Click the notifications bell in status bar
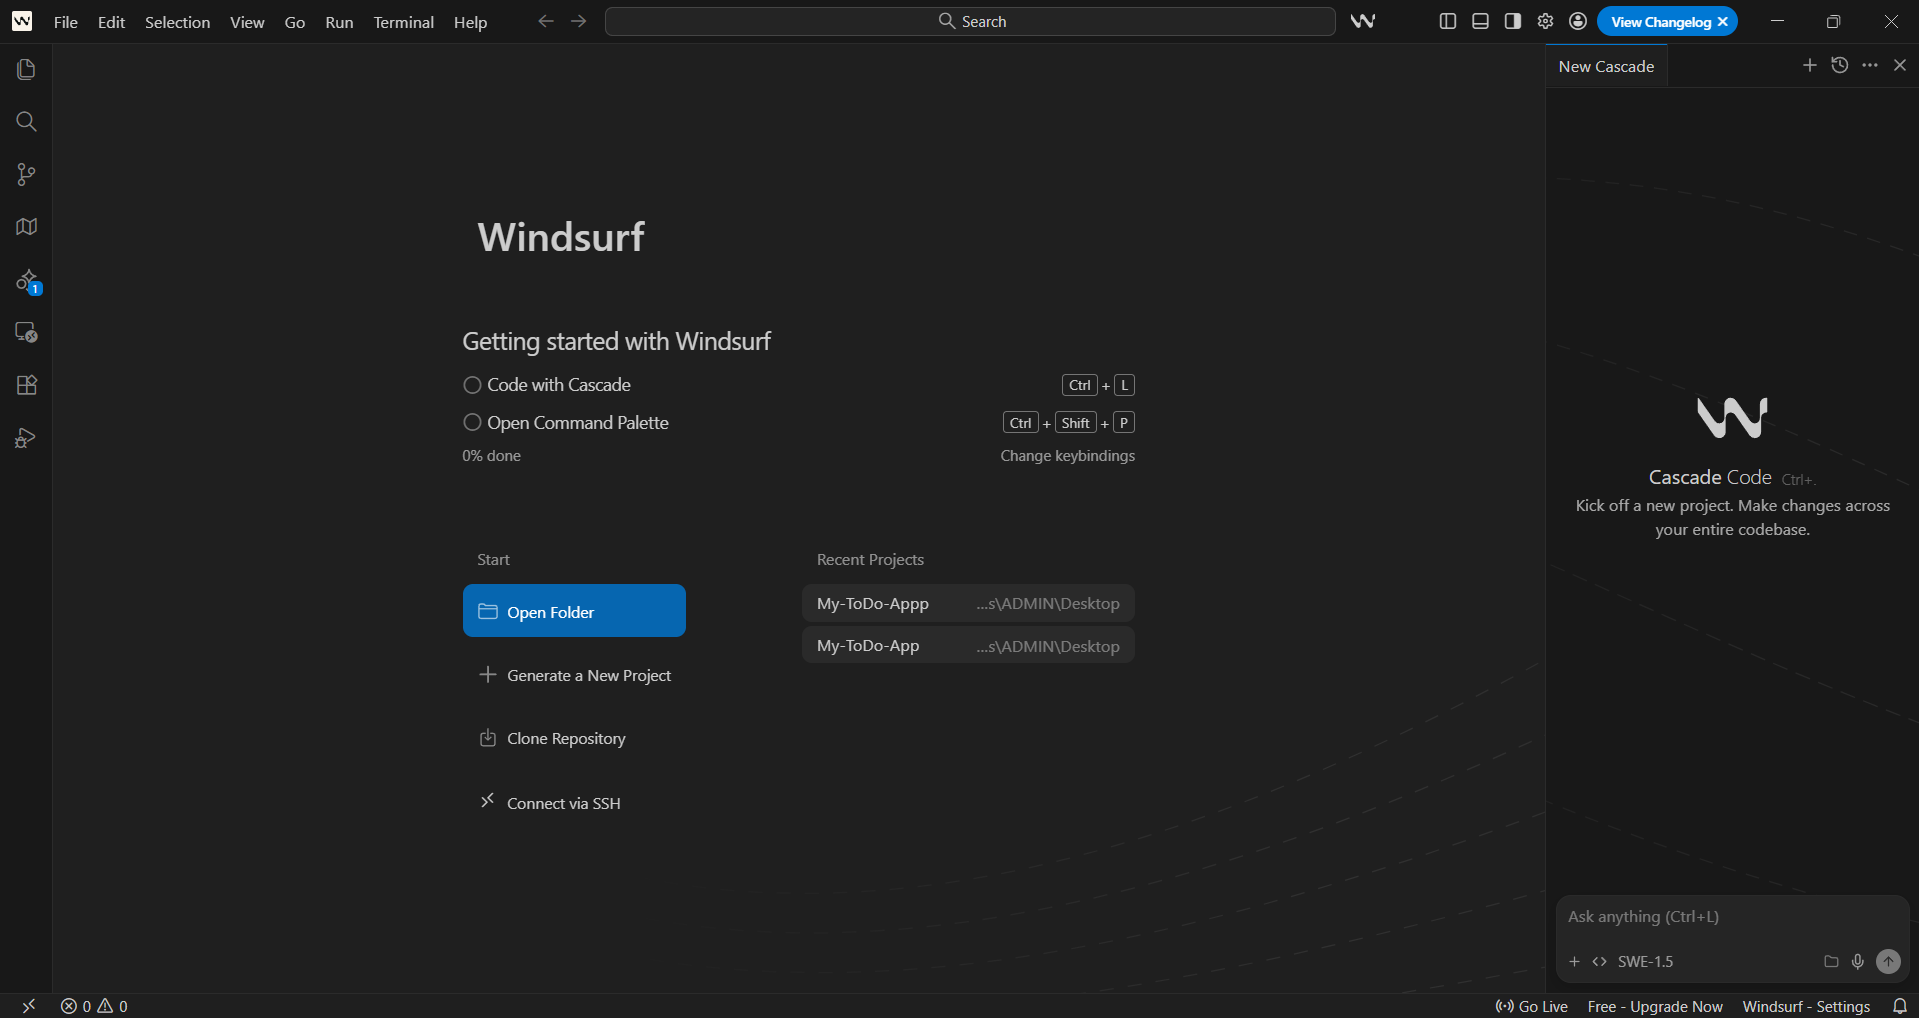1919x1018 pixels. click(x=1899, y=1006)
